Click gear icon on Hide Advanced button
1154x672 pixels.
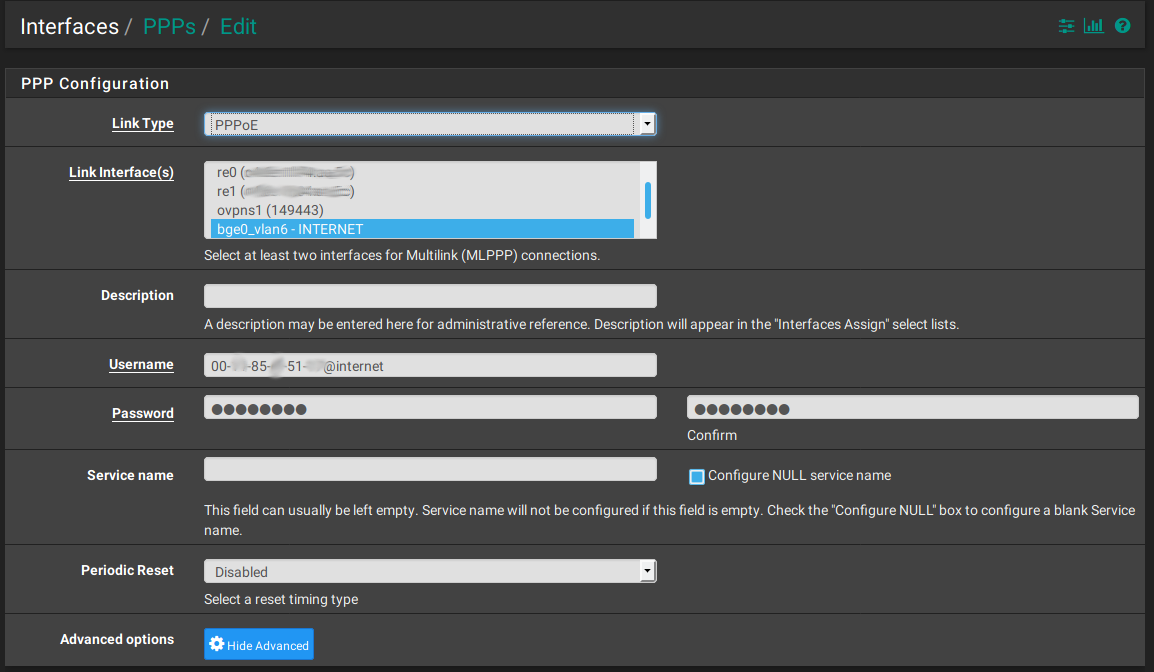point(217,645)
